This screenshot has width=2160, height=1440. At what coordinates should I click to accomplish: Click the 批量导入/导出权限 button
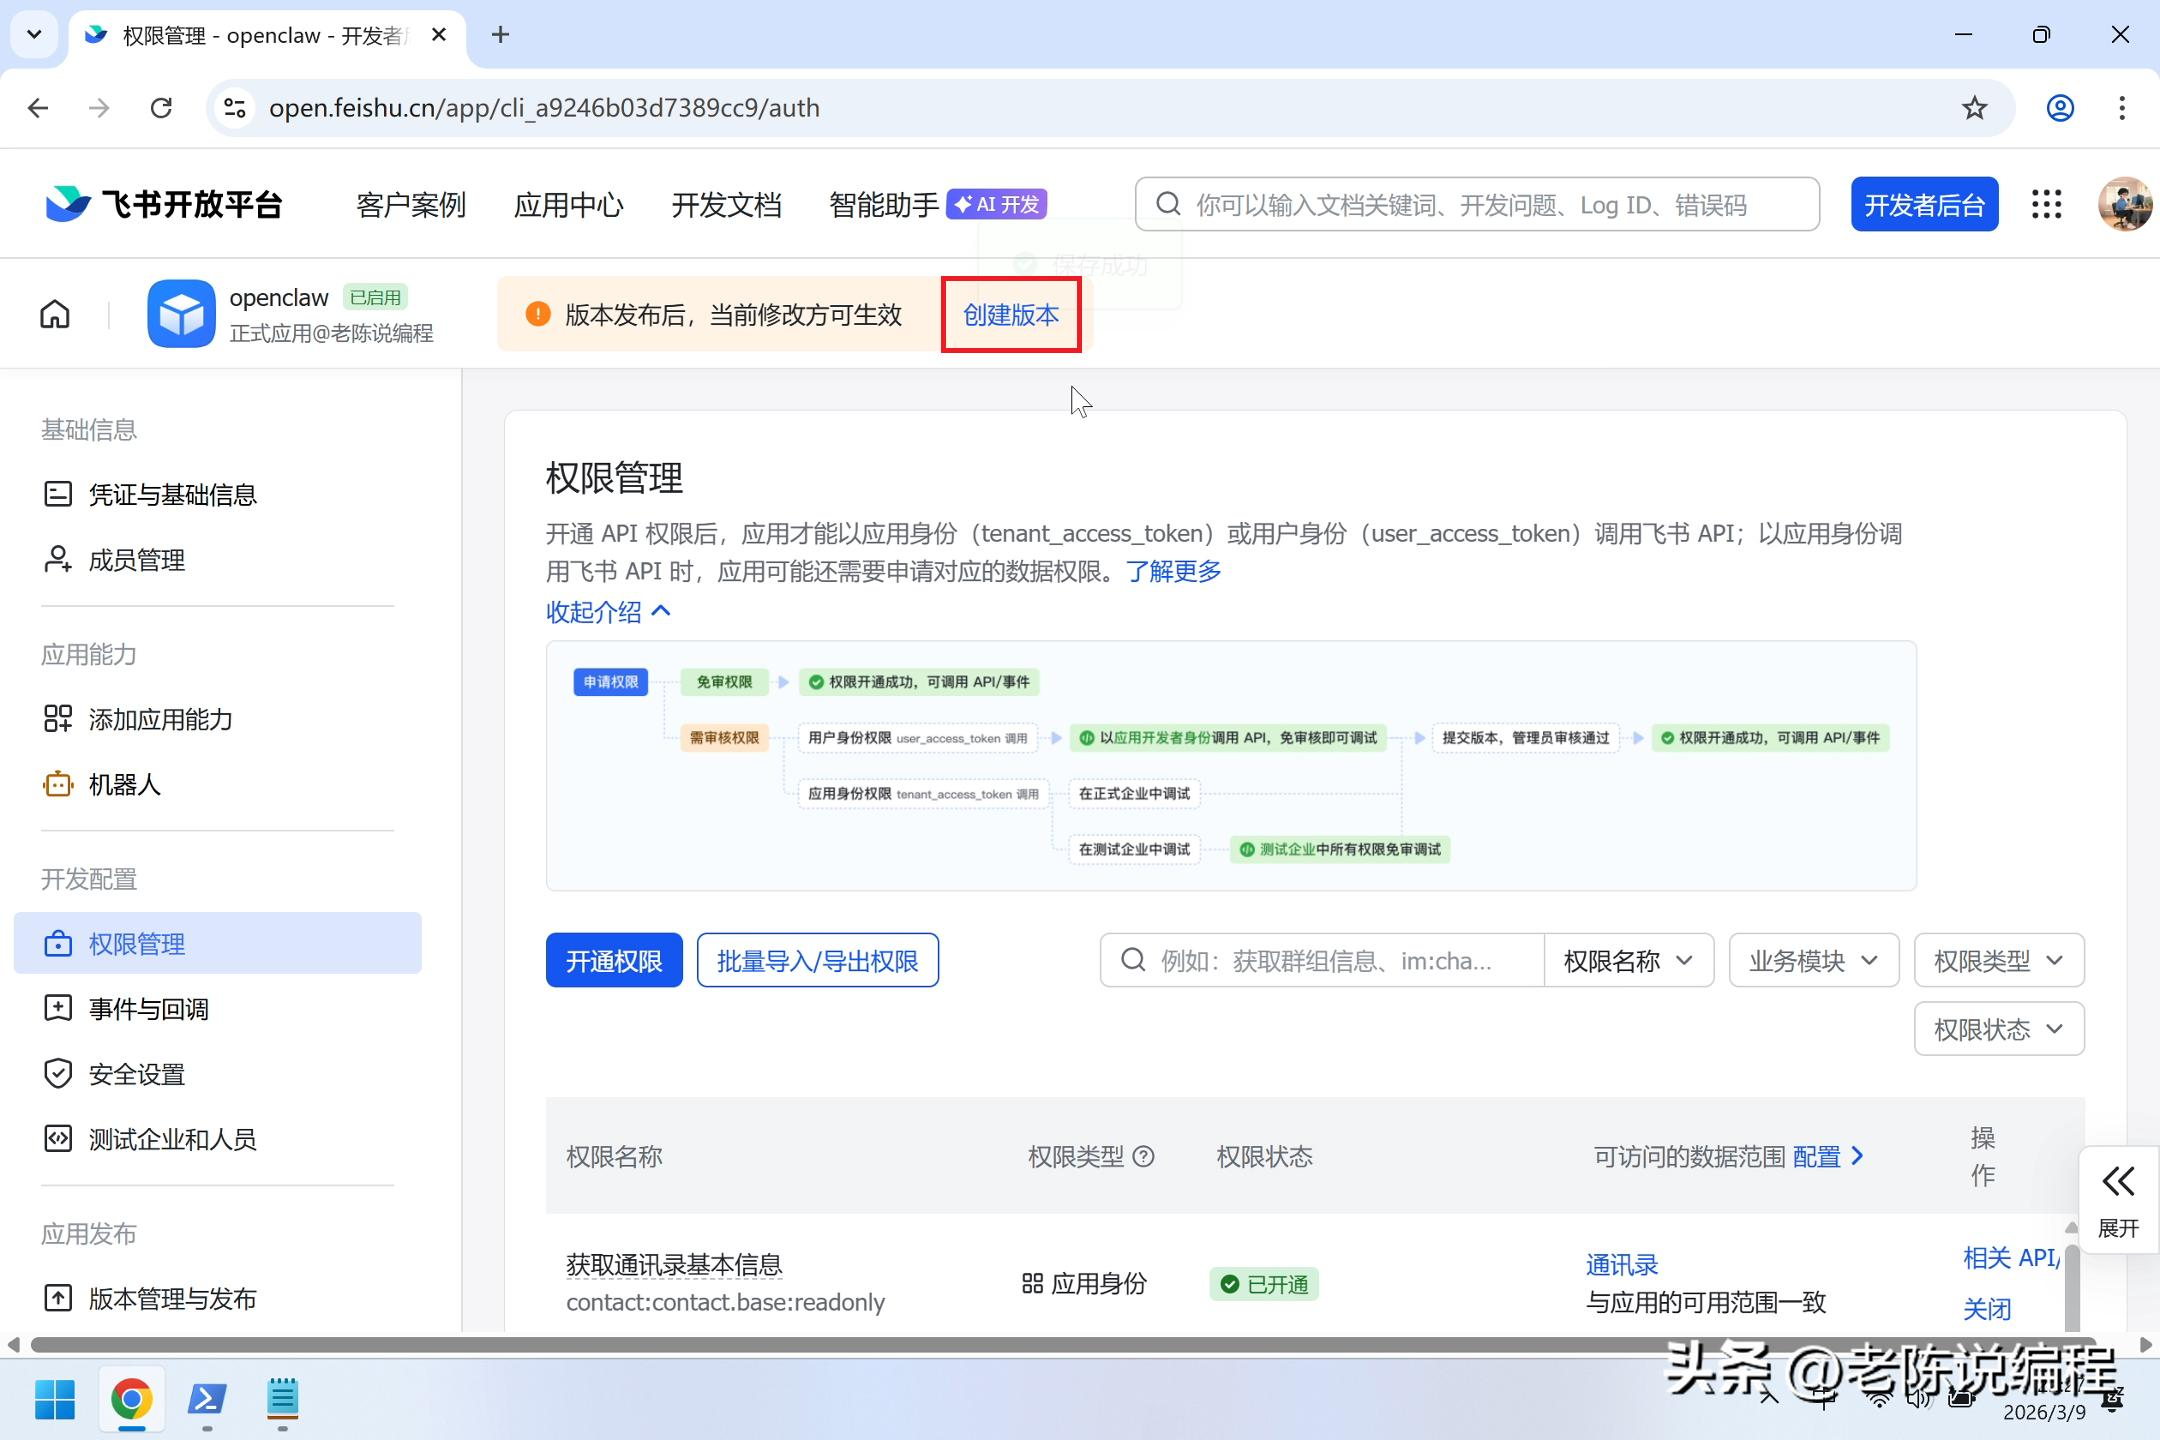tap(817, 961)
